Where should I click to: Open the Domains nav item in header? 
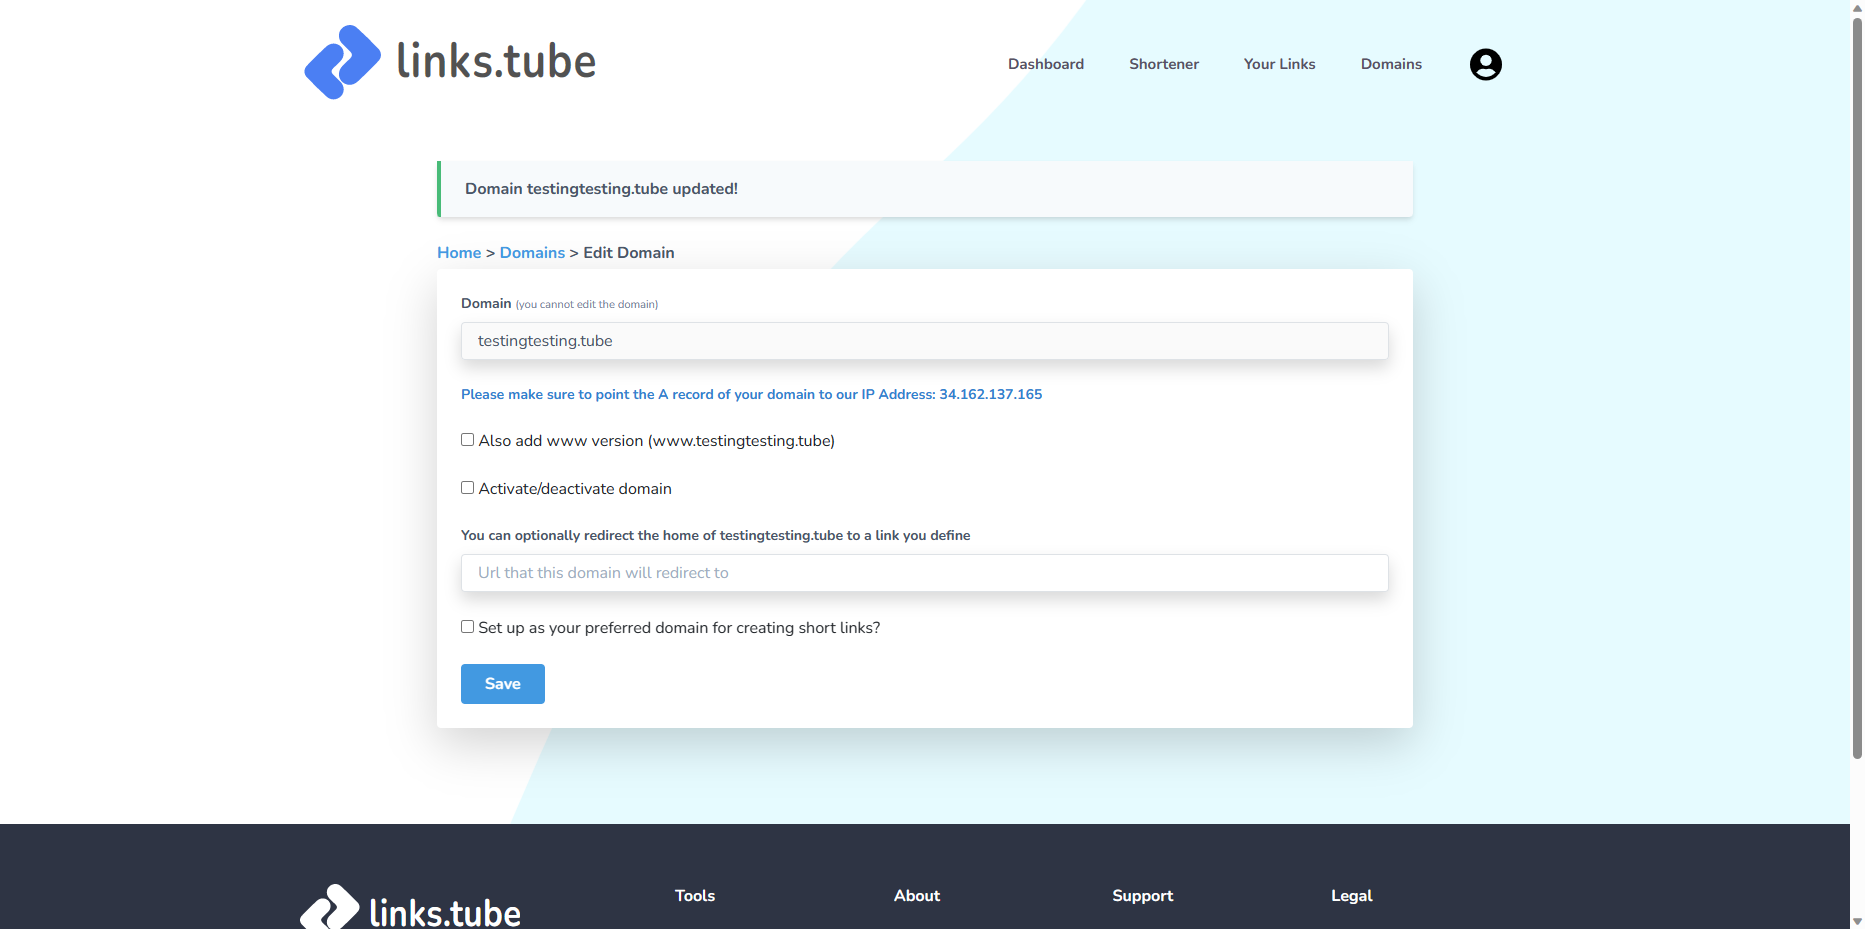coord(1391,64)
